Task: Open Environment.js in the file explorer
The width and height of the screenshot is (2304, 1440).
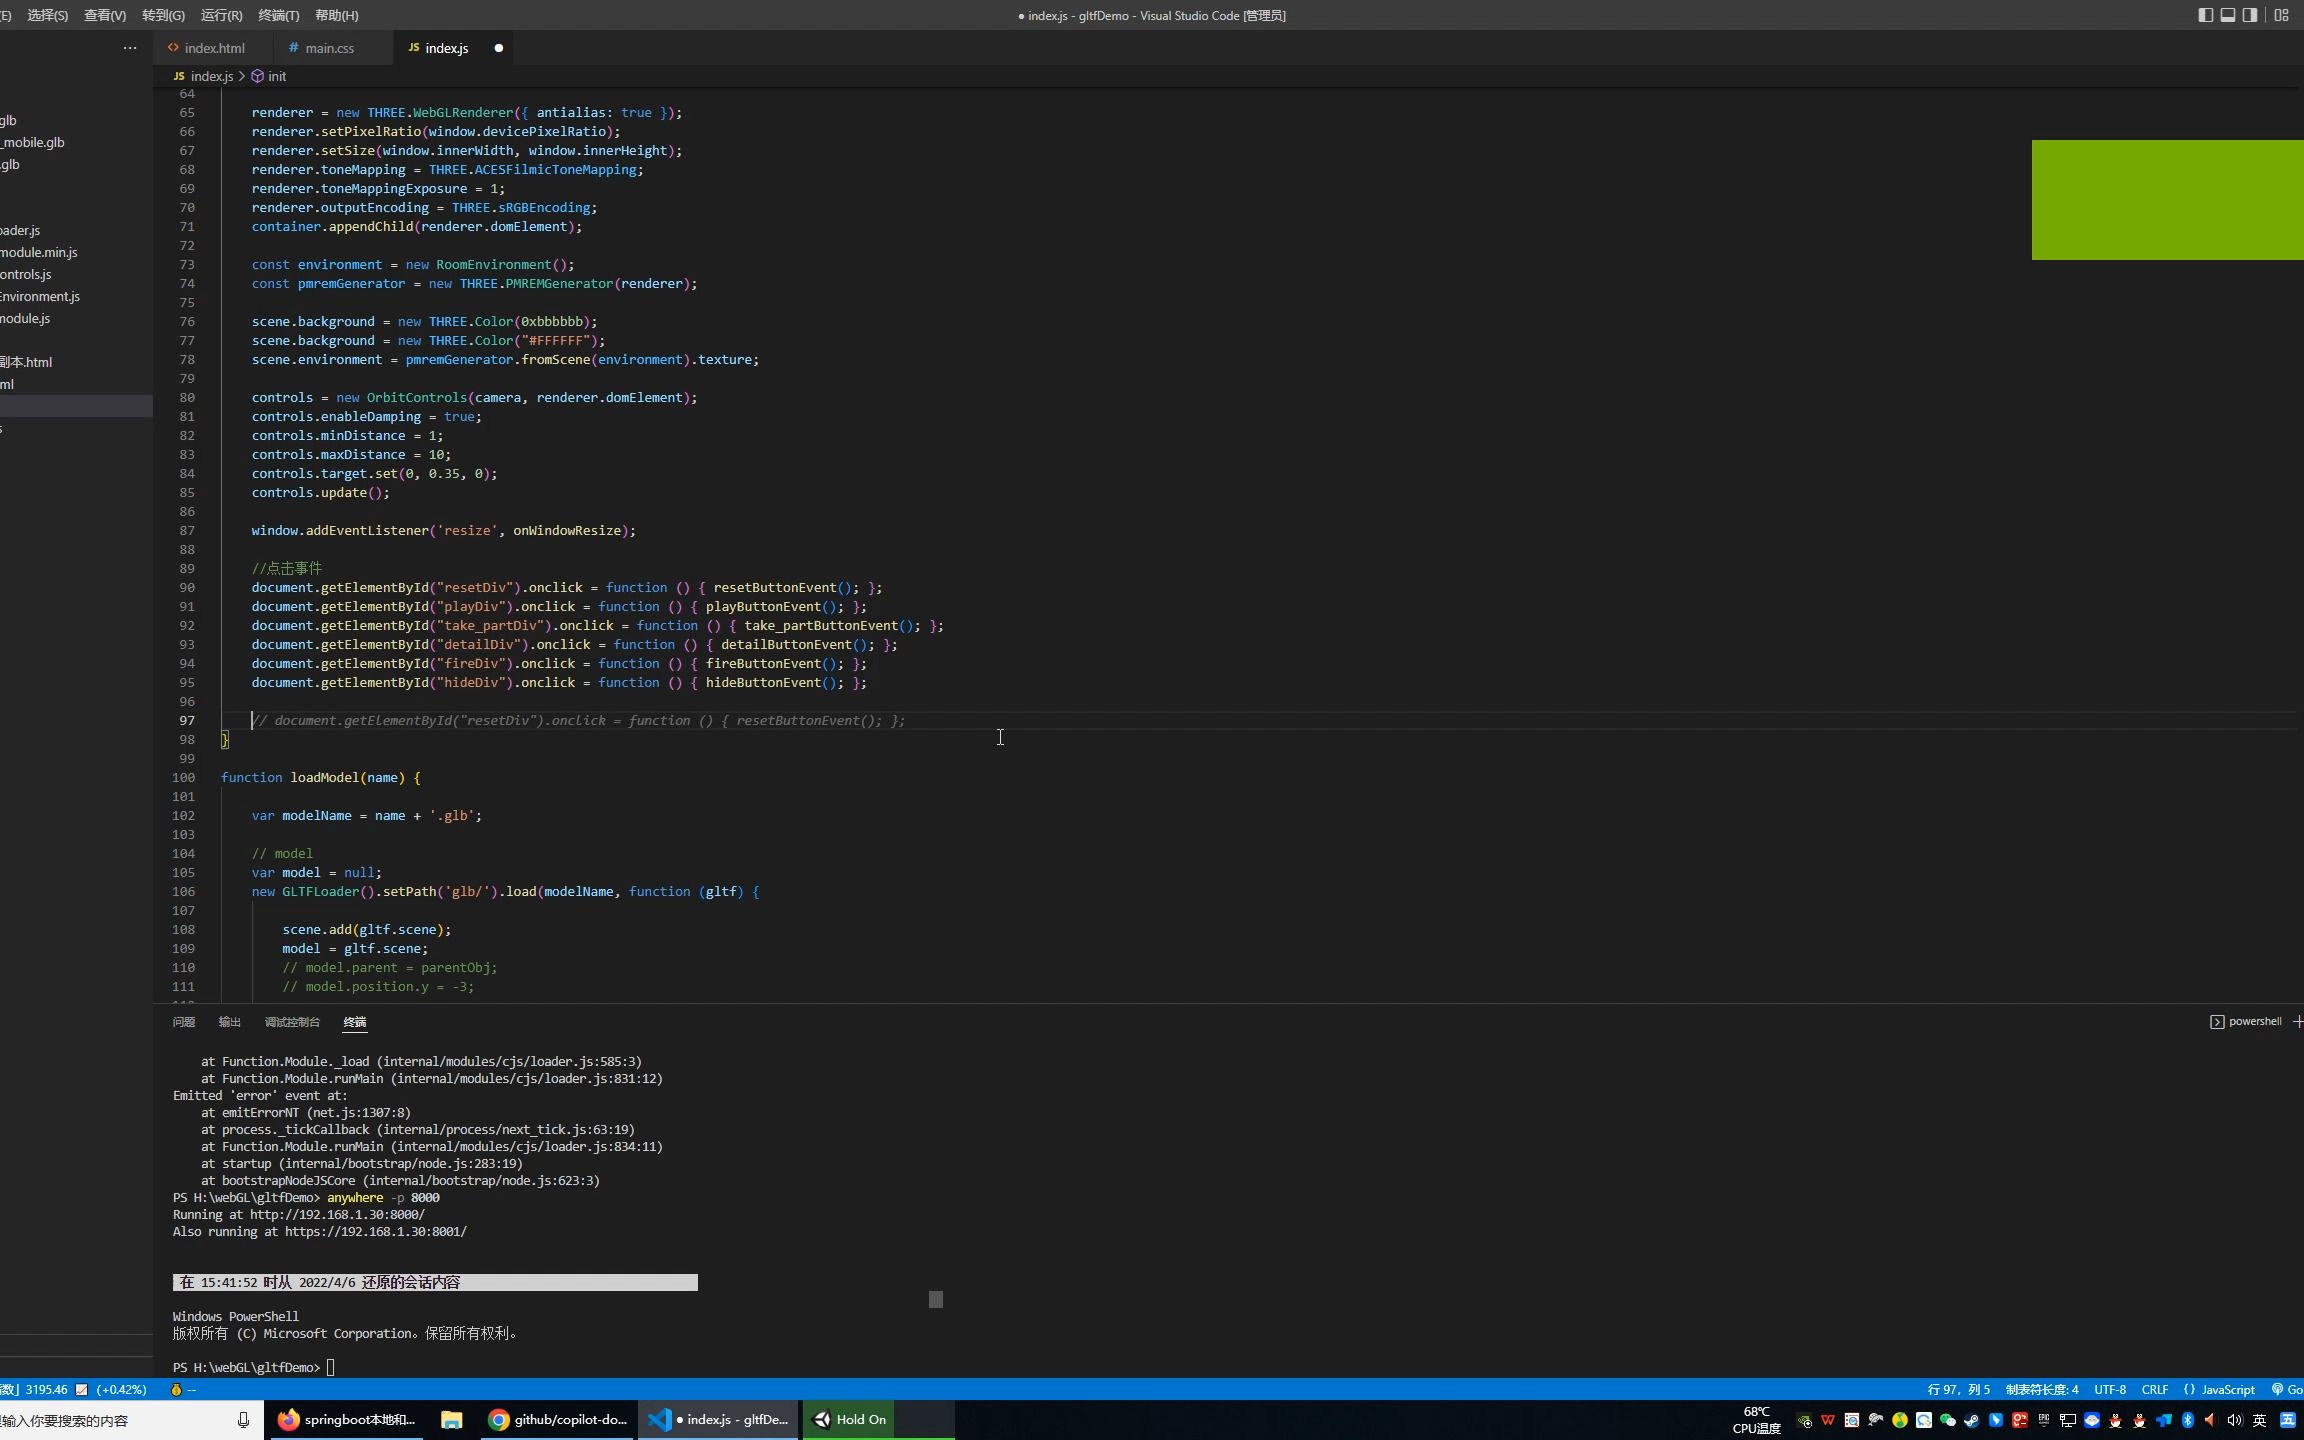Action: 40,296
